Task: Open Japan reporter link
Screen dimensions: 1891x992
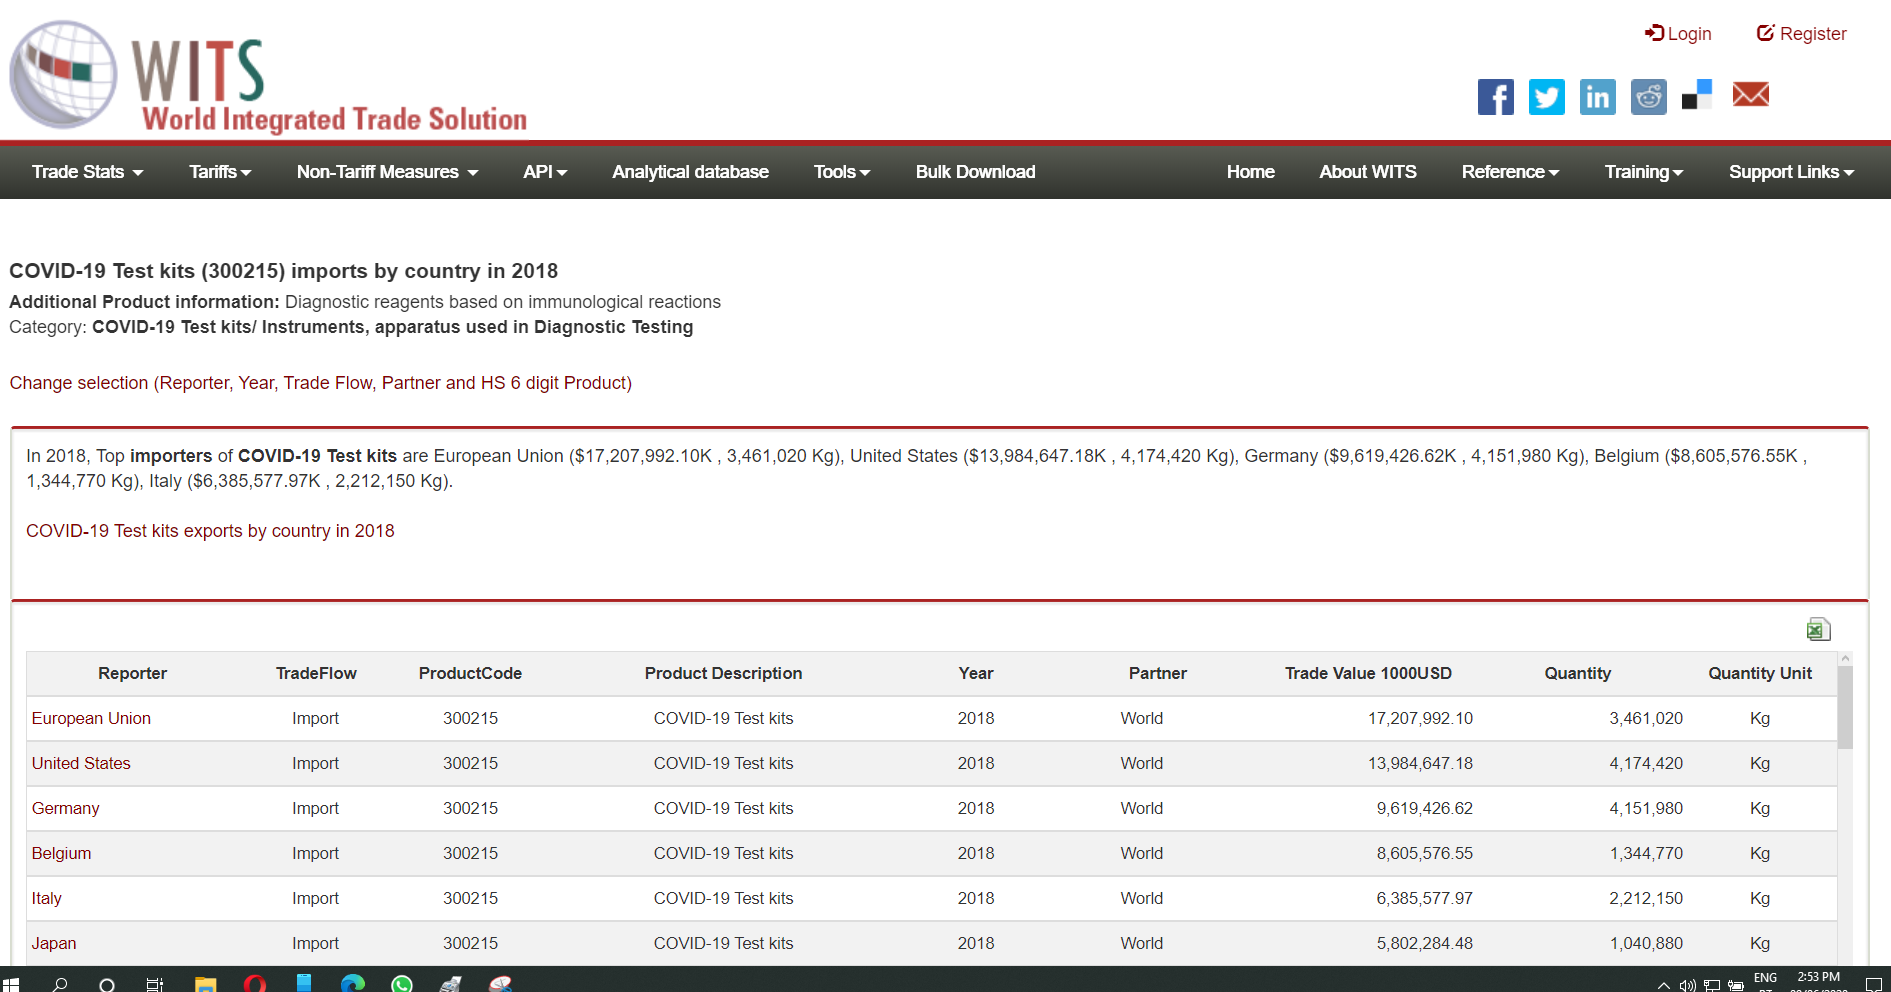Action: tap(54, 943)
